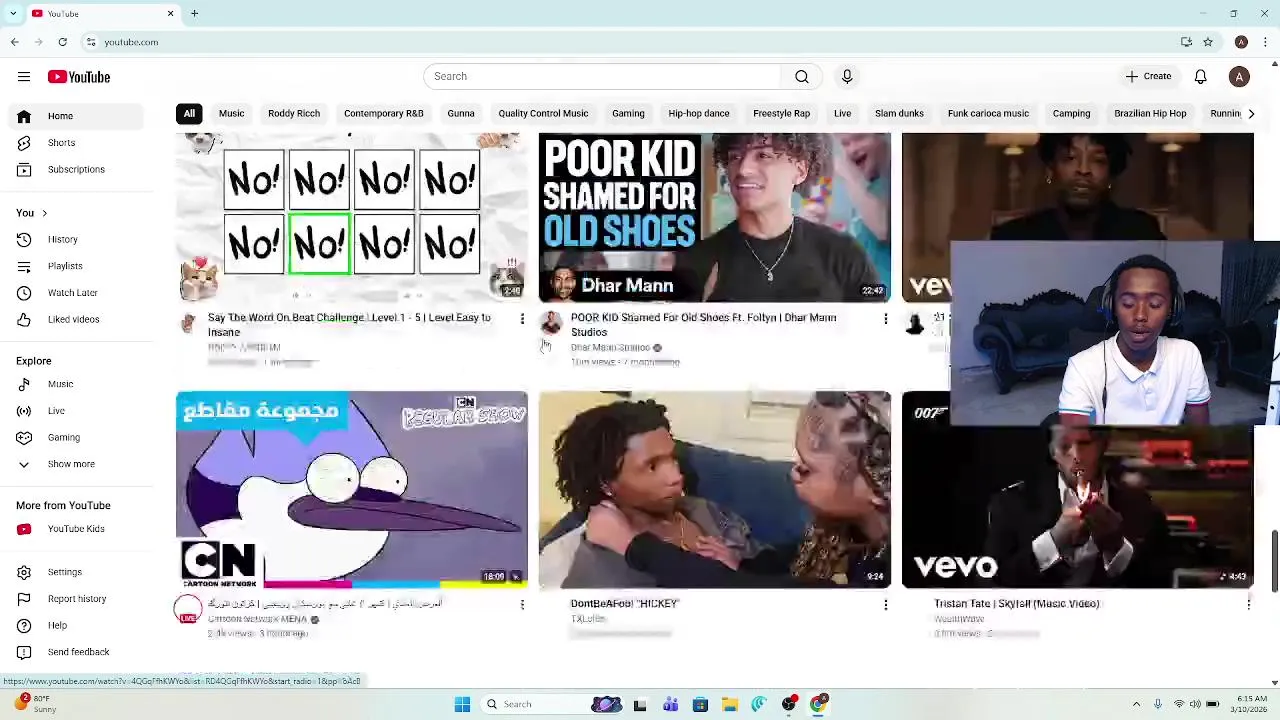This screenshot has height=720, width=1280.
Task: Open Settings in the sidebar
Action: click(x=78, y=572)
